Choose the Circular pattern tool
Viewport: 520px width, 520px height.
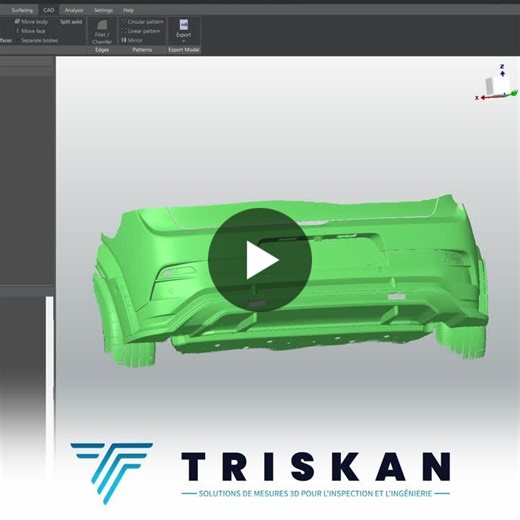tap(142, 22)
